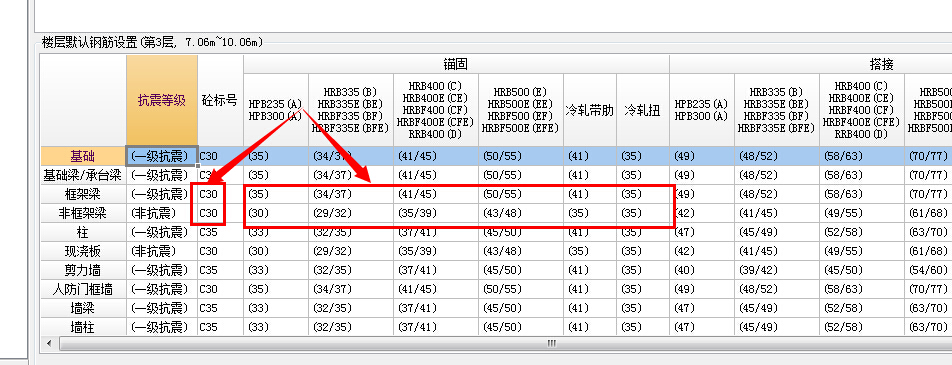The height and width of the screenshot is (365, 952).
Task: Click the 砼标号 column header
Action: (x=220, y=101)
